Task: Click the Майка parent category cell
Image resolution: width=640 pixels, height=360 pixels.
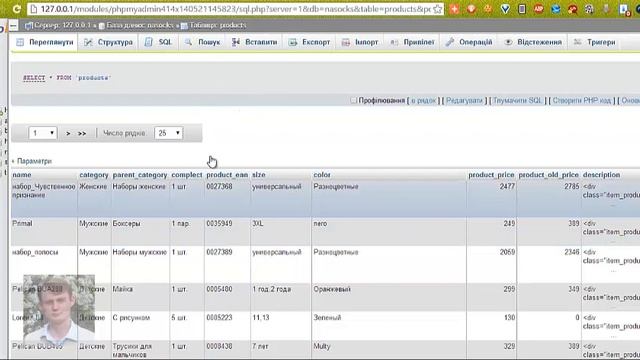Action: point(123,289)
